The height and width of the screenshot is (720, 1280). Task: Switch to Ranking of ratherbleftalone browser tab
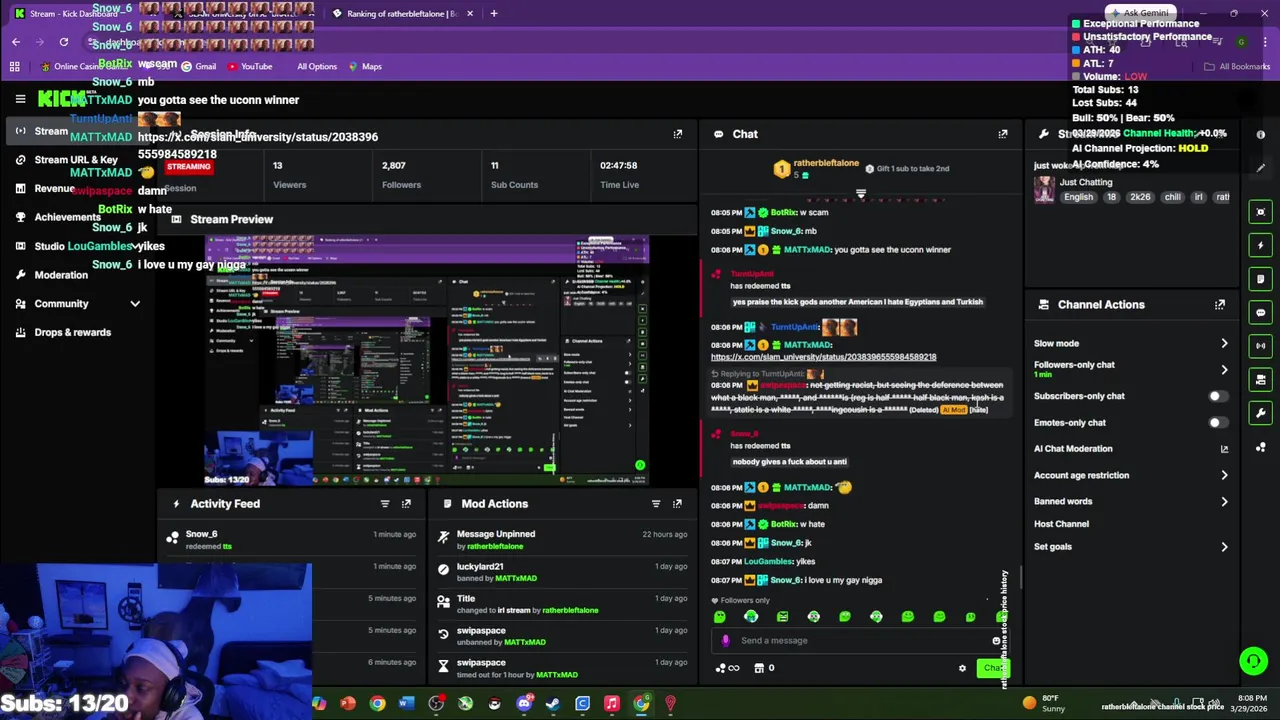402,14
